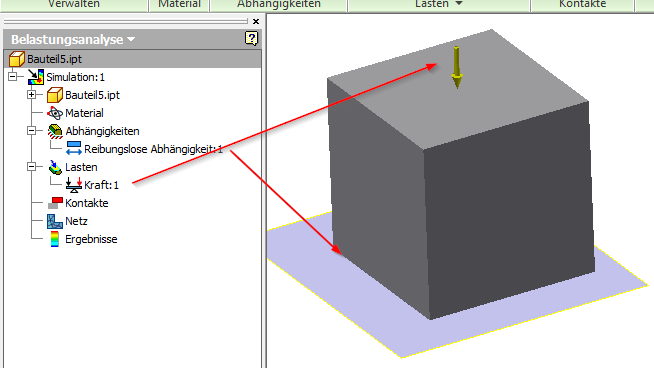
Task: Select the Kontakte tree label
Action: point(87,203)
